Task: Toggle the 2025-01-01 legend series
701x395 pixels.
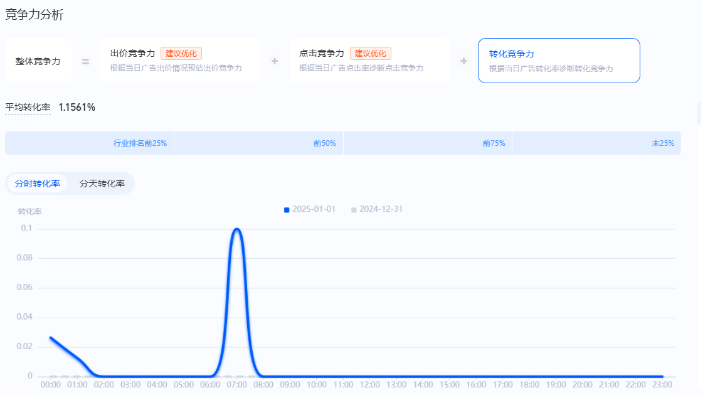Action: coord(309,209)
